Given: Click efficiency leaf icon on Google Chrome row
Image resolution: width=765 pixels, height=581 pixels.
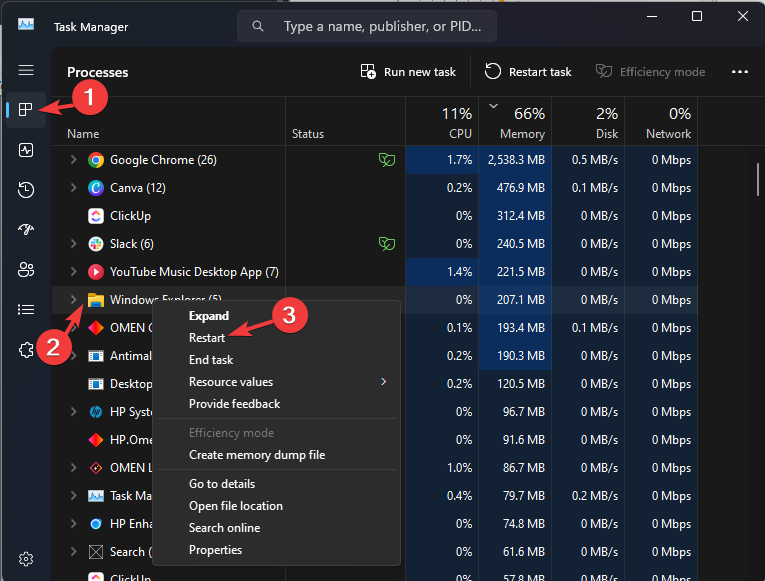Looking at the screenshot, I should [x=387, y=160].
